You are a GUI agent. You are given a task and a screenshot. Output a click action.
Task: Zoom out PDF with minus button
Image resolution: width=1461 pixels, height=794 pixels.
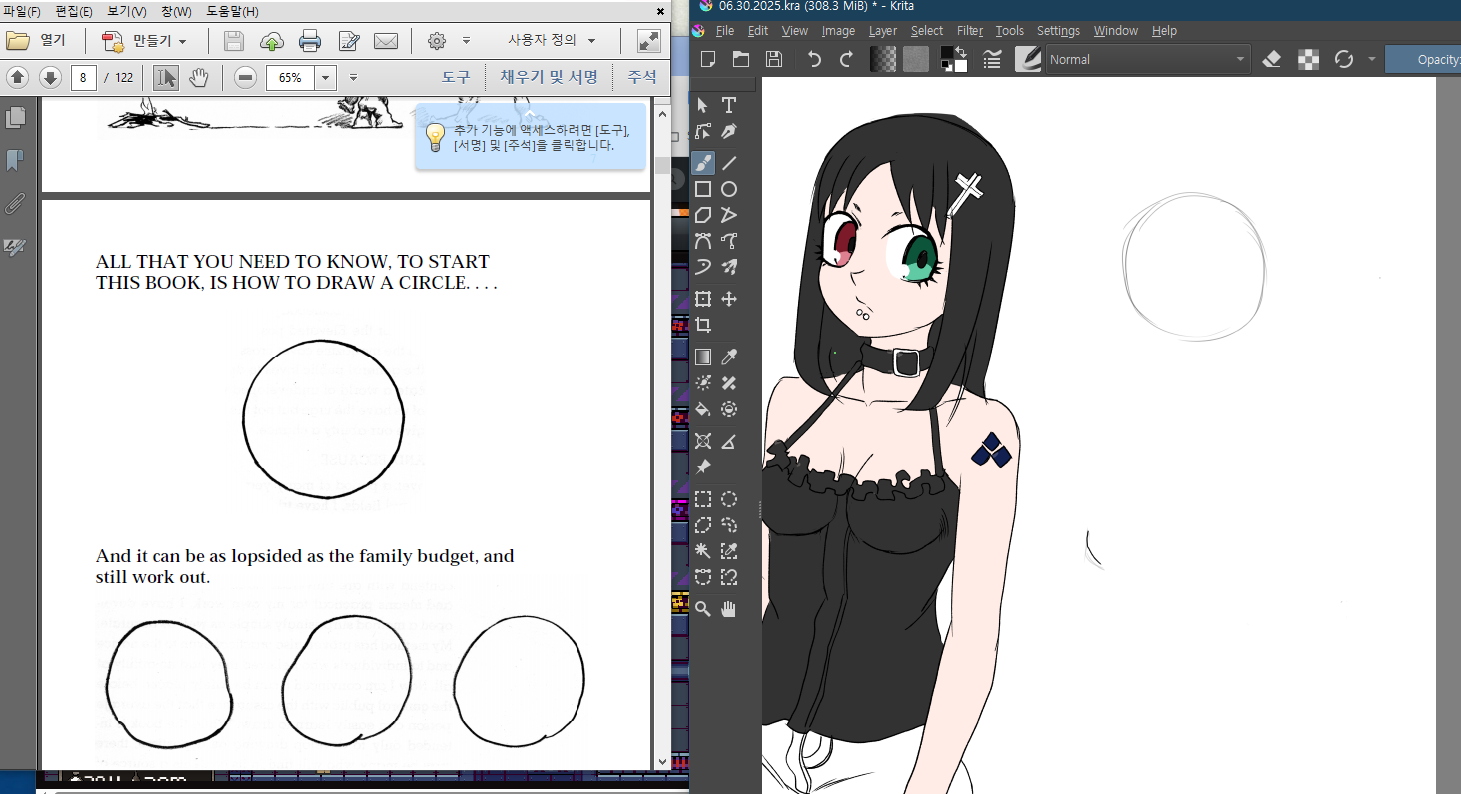coord(245,78)
